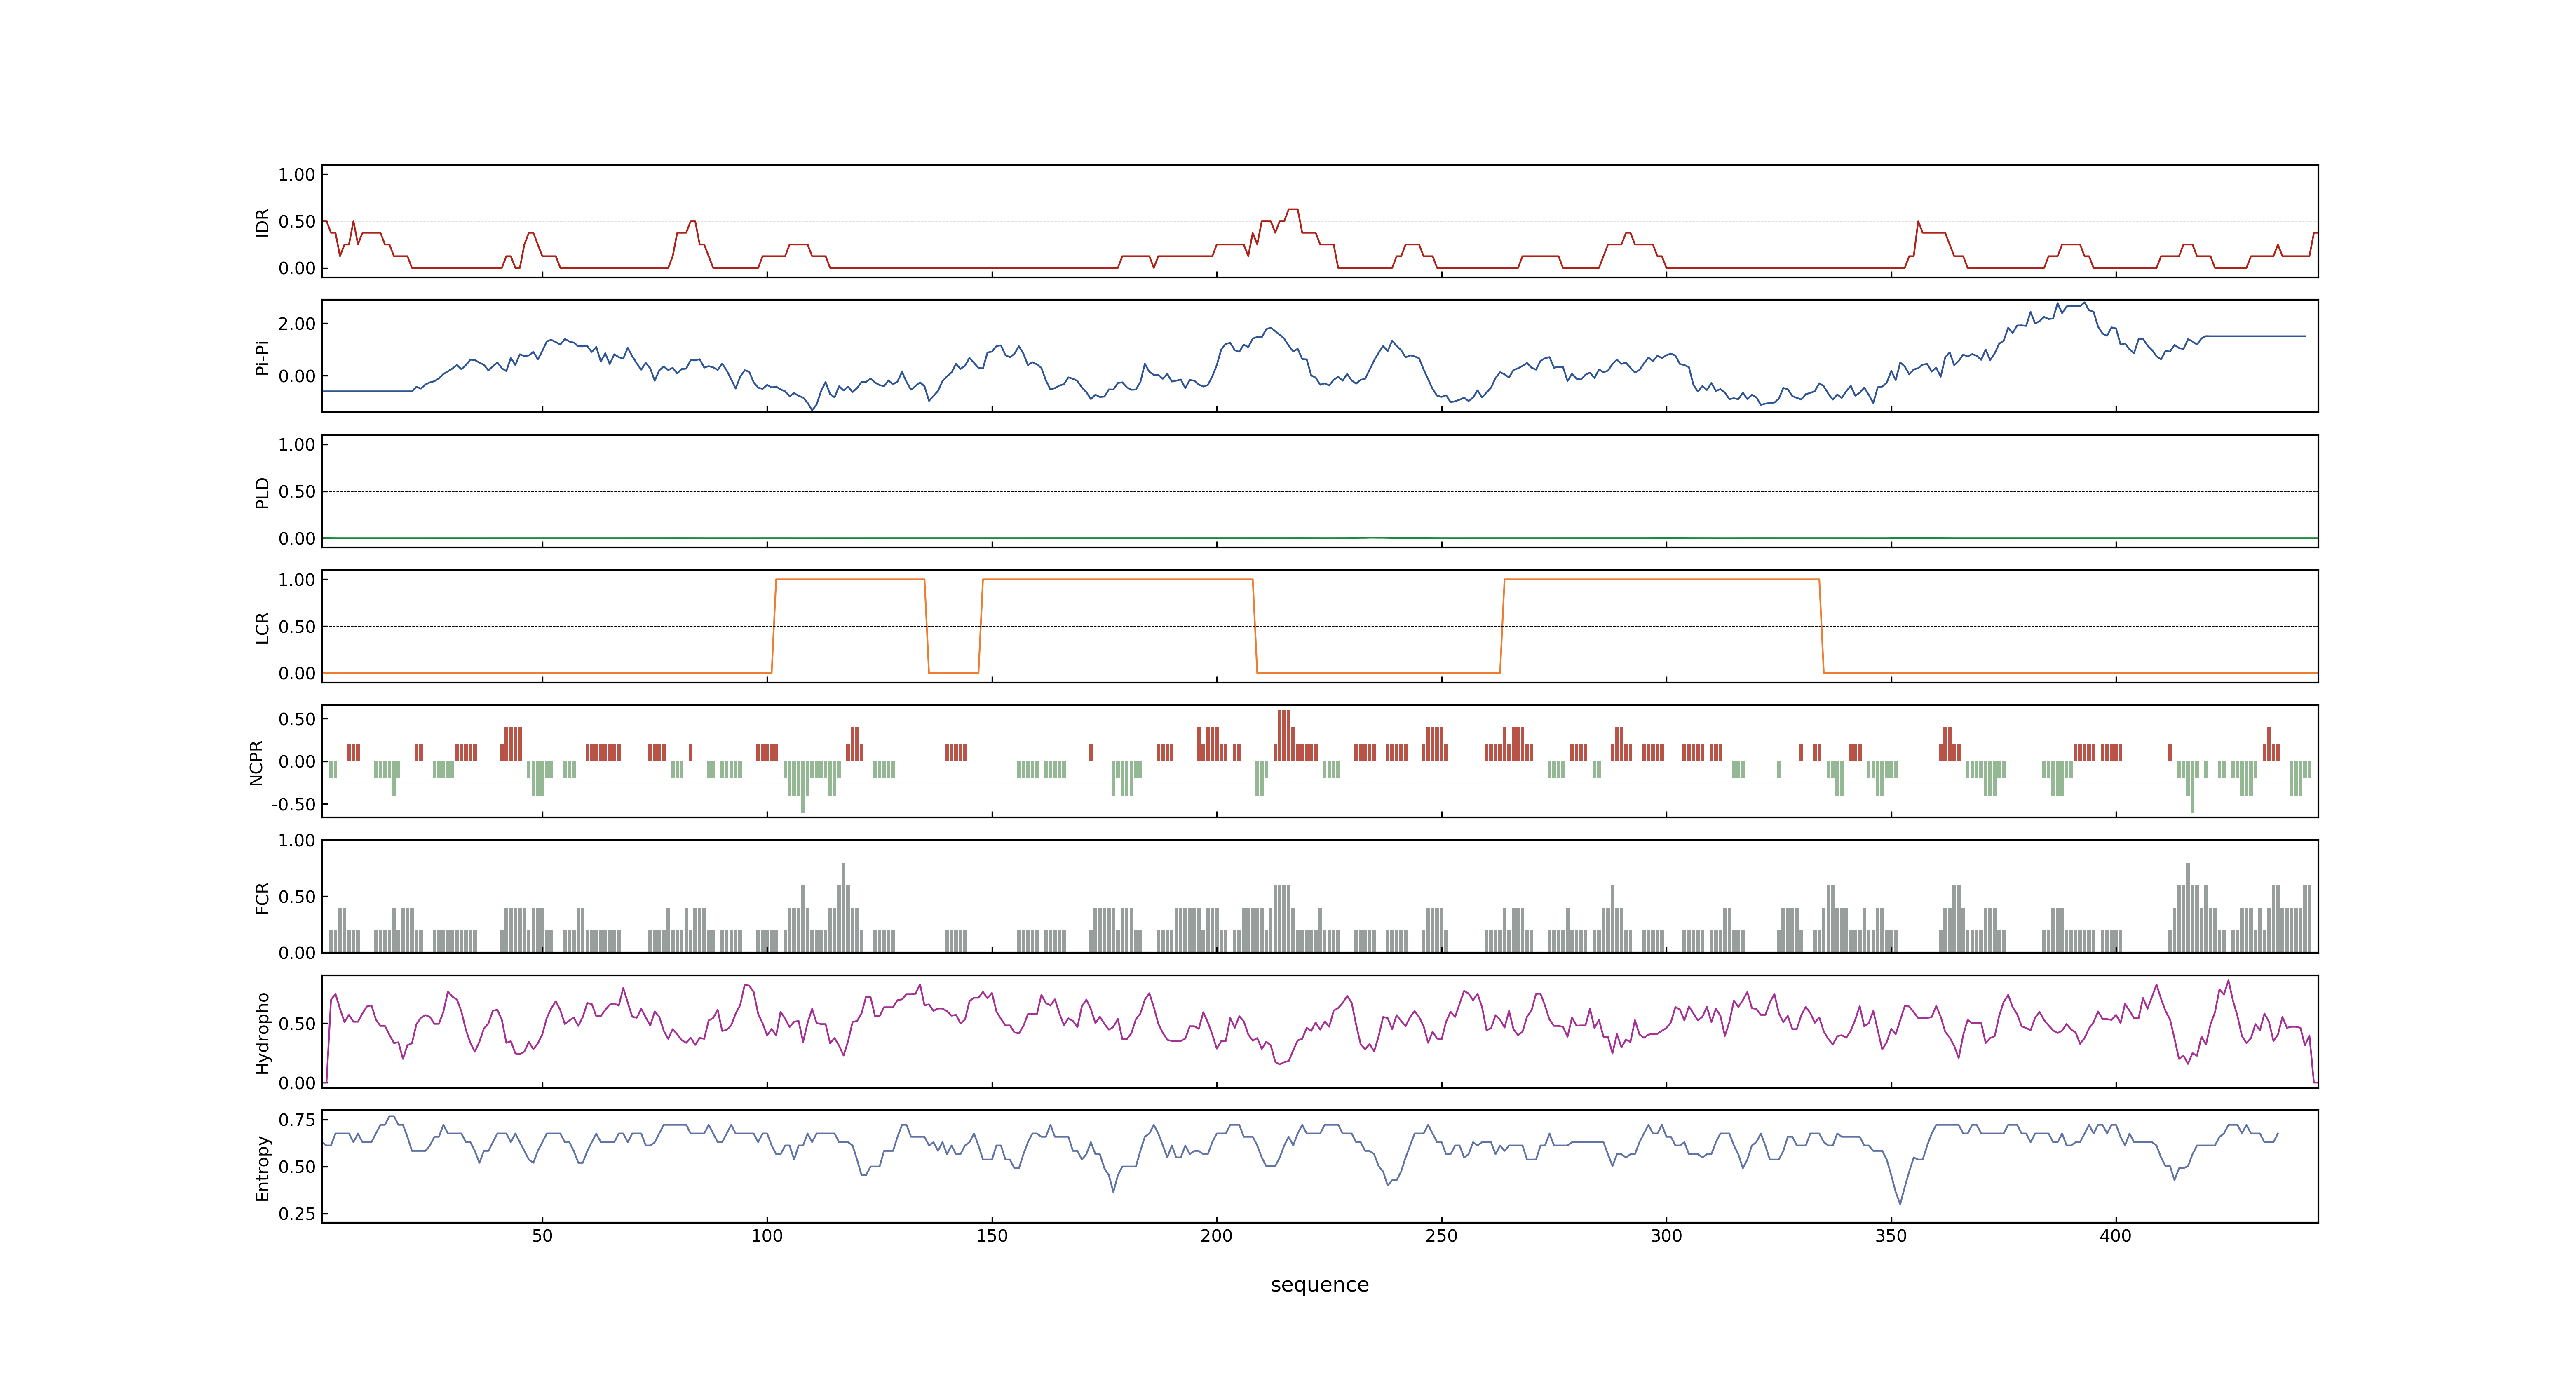Click the IDR y-axis label
Image resolution: width=2576 pixels, height=1374 pixels.
[x=263, y=222]
